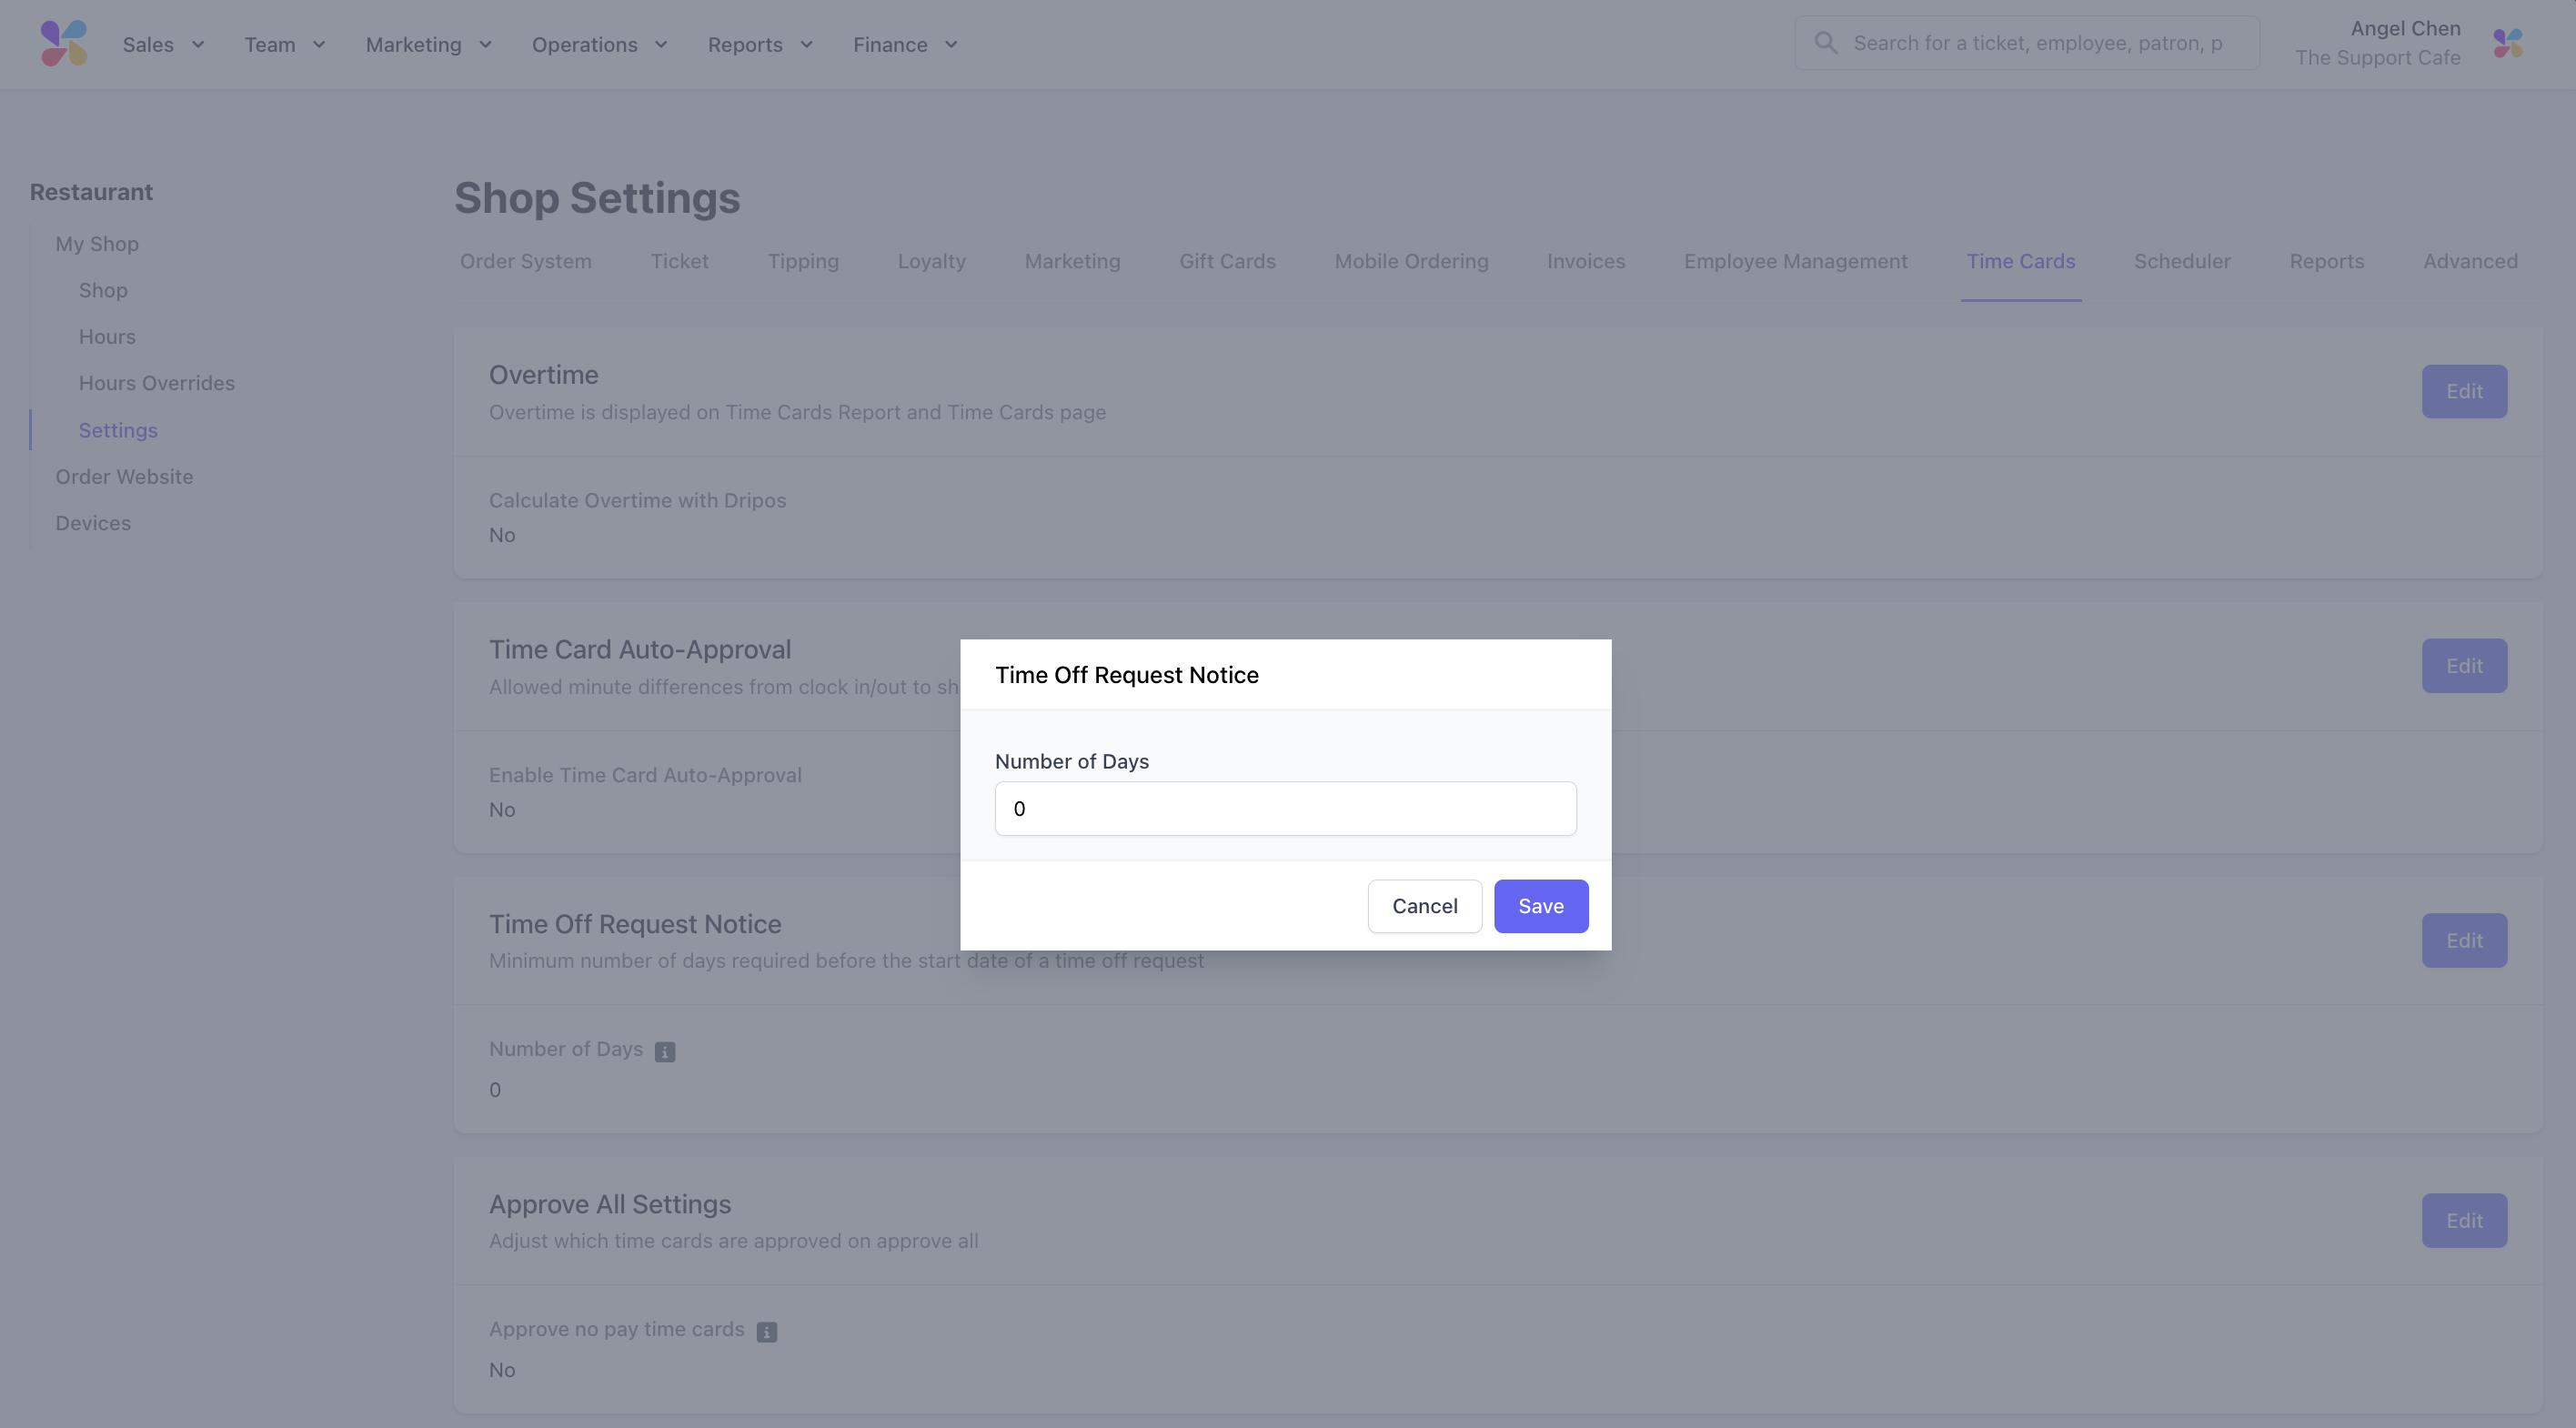Image resolution: width=2576 pixels, height=1428 pixels.
Task: Switch to the Order System tab
Action: point(526,261)
